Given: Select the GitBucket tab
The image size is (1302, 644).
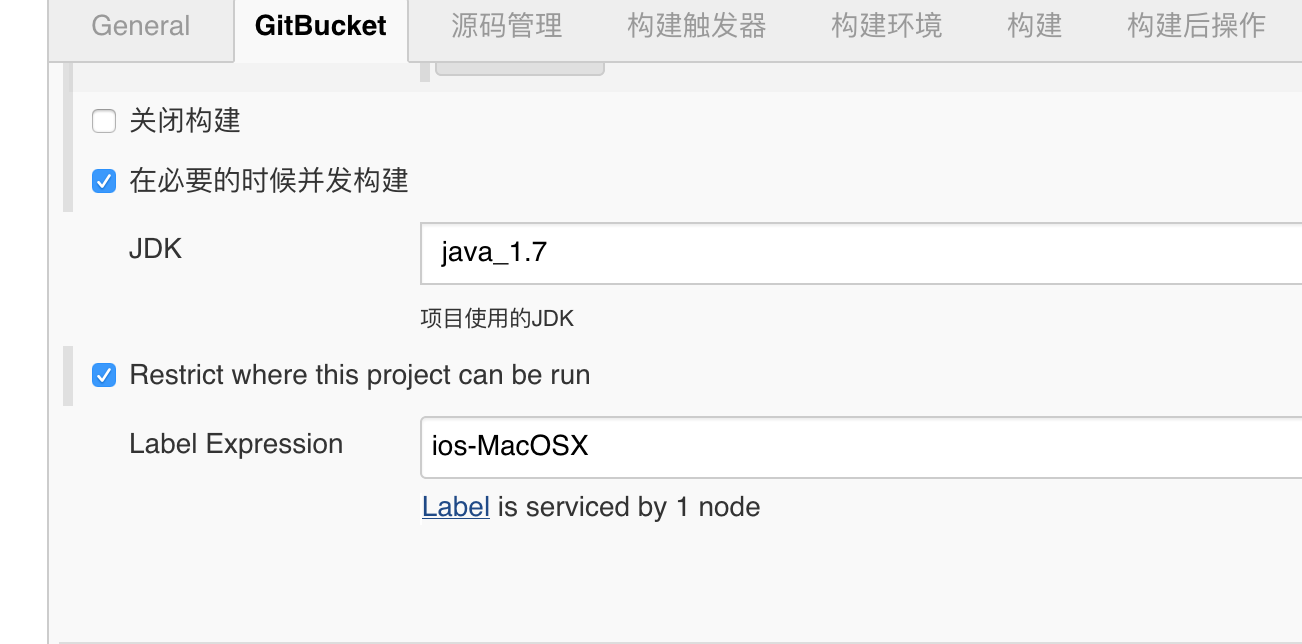Looking at the screenshot, I should [320, 26].
